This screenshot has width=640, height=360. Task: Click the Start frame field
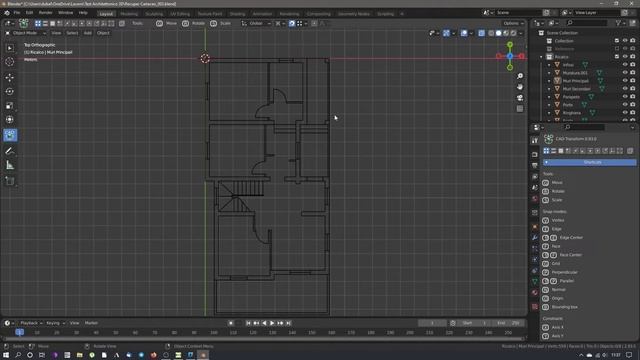pyautogui.click(x=474, y=323)
